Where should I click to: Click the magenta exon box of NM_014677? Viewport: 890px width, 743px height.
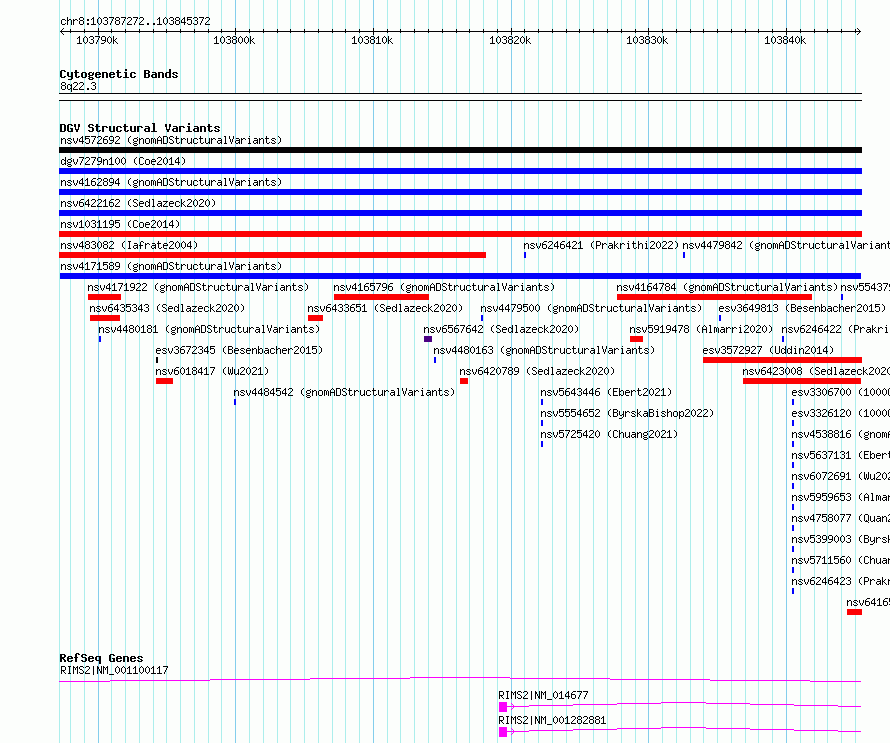click(503, 707)
